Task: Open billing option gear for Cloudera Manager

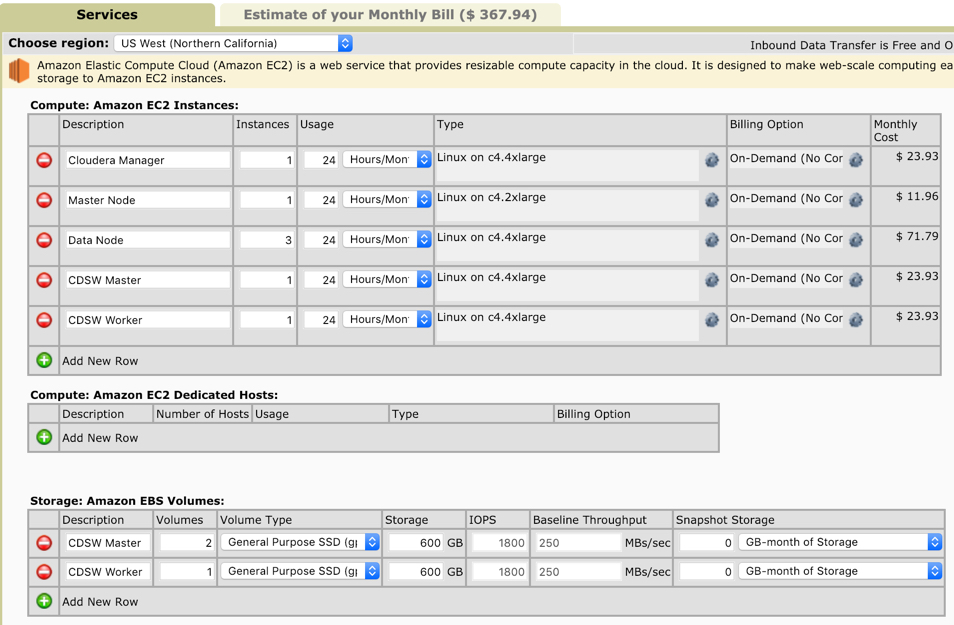Action: point(856,160)
